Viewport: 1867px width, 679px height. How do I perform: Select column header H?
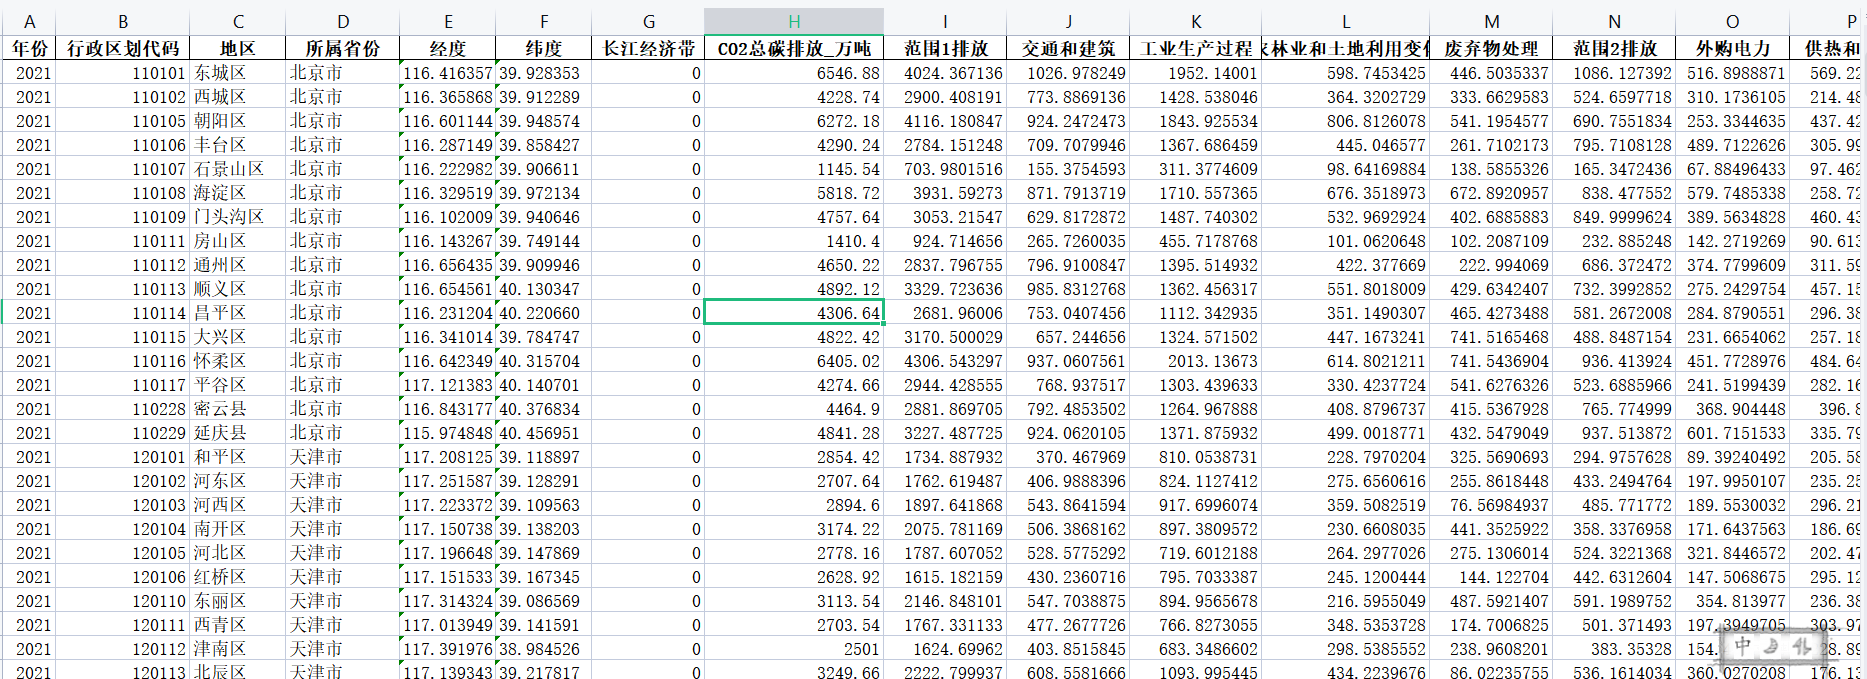[794, 21]
